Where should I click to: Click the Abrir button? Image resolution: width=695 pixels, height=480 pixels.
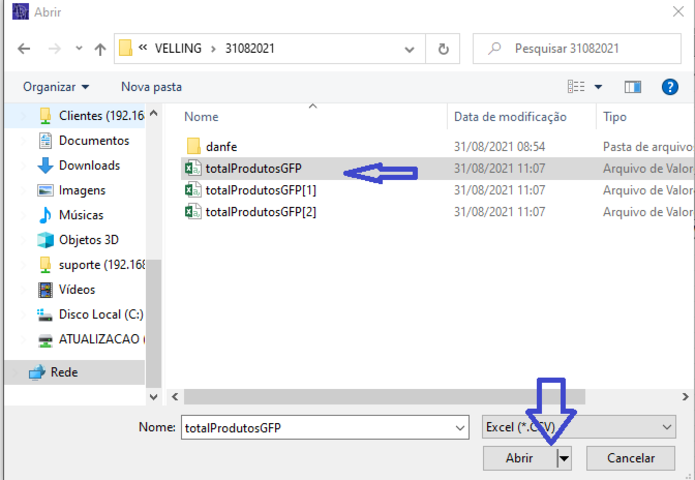(518, 458)
